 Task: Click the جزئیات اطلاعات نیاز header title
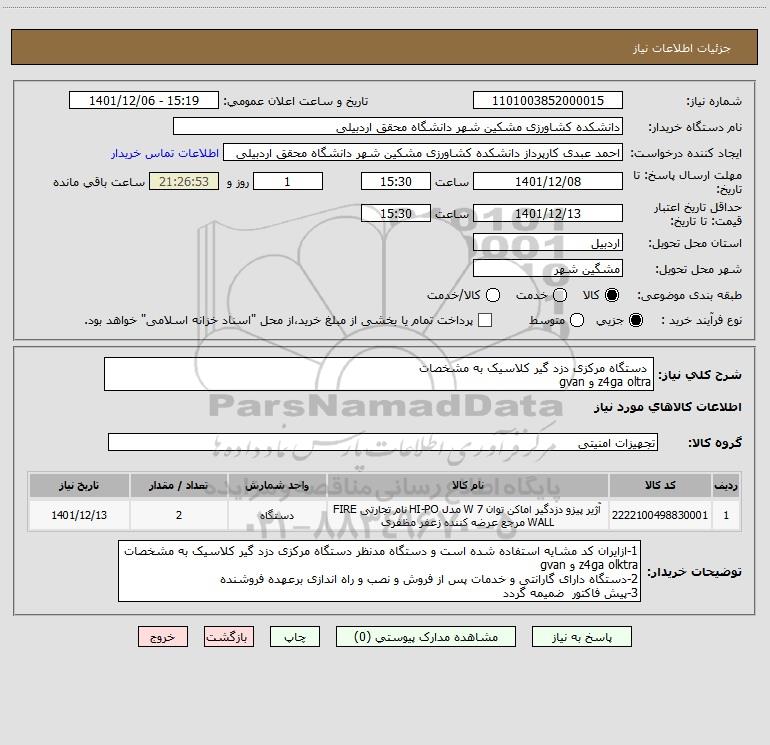[x=682, y=48]
